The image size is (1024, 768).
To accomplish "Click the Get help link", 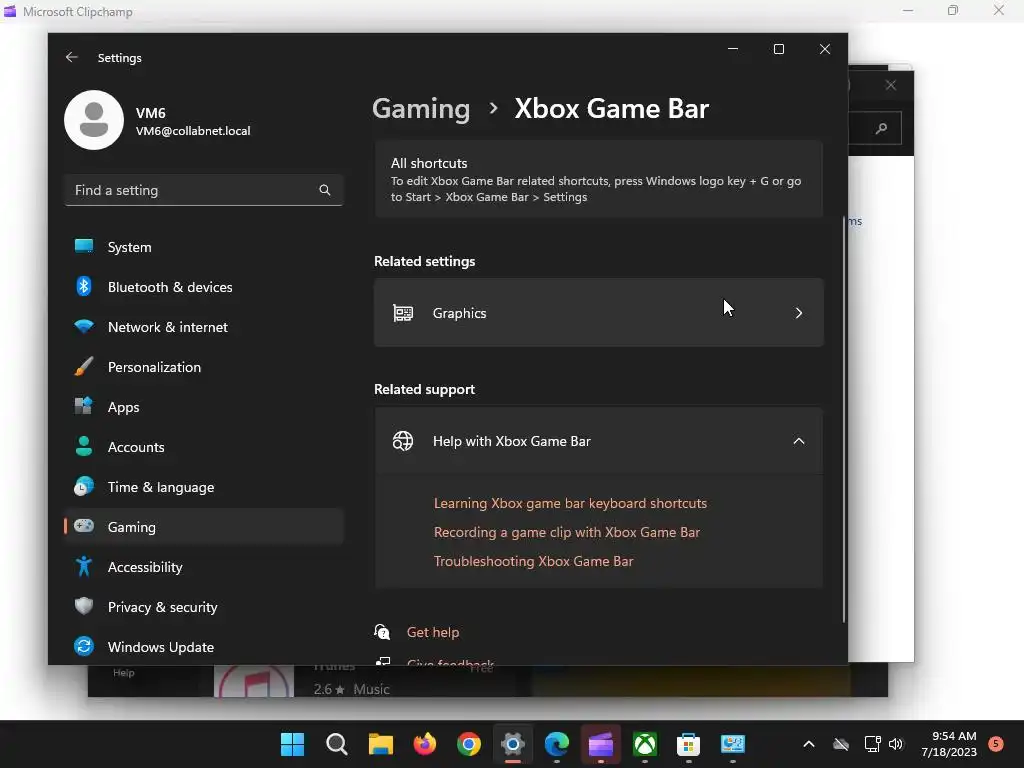I will 433,632.
